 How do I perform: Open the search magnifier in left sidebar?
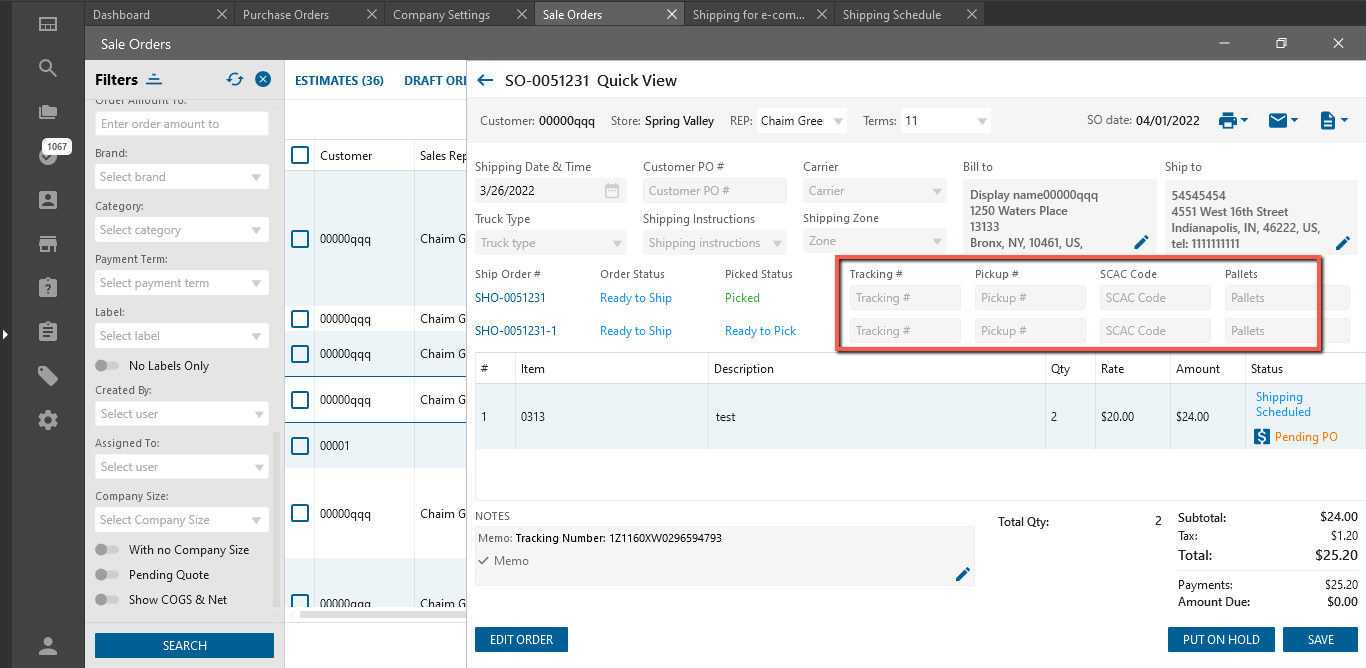tap(48, 68)
